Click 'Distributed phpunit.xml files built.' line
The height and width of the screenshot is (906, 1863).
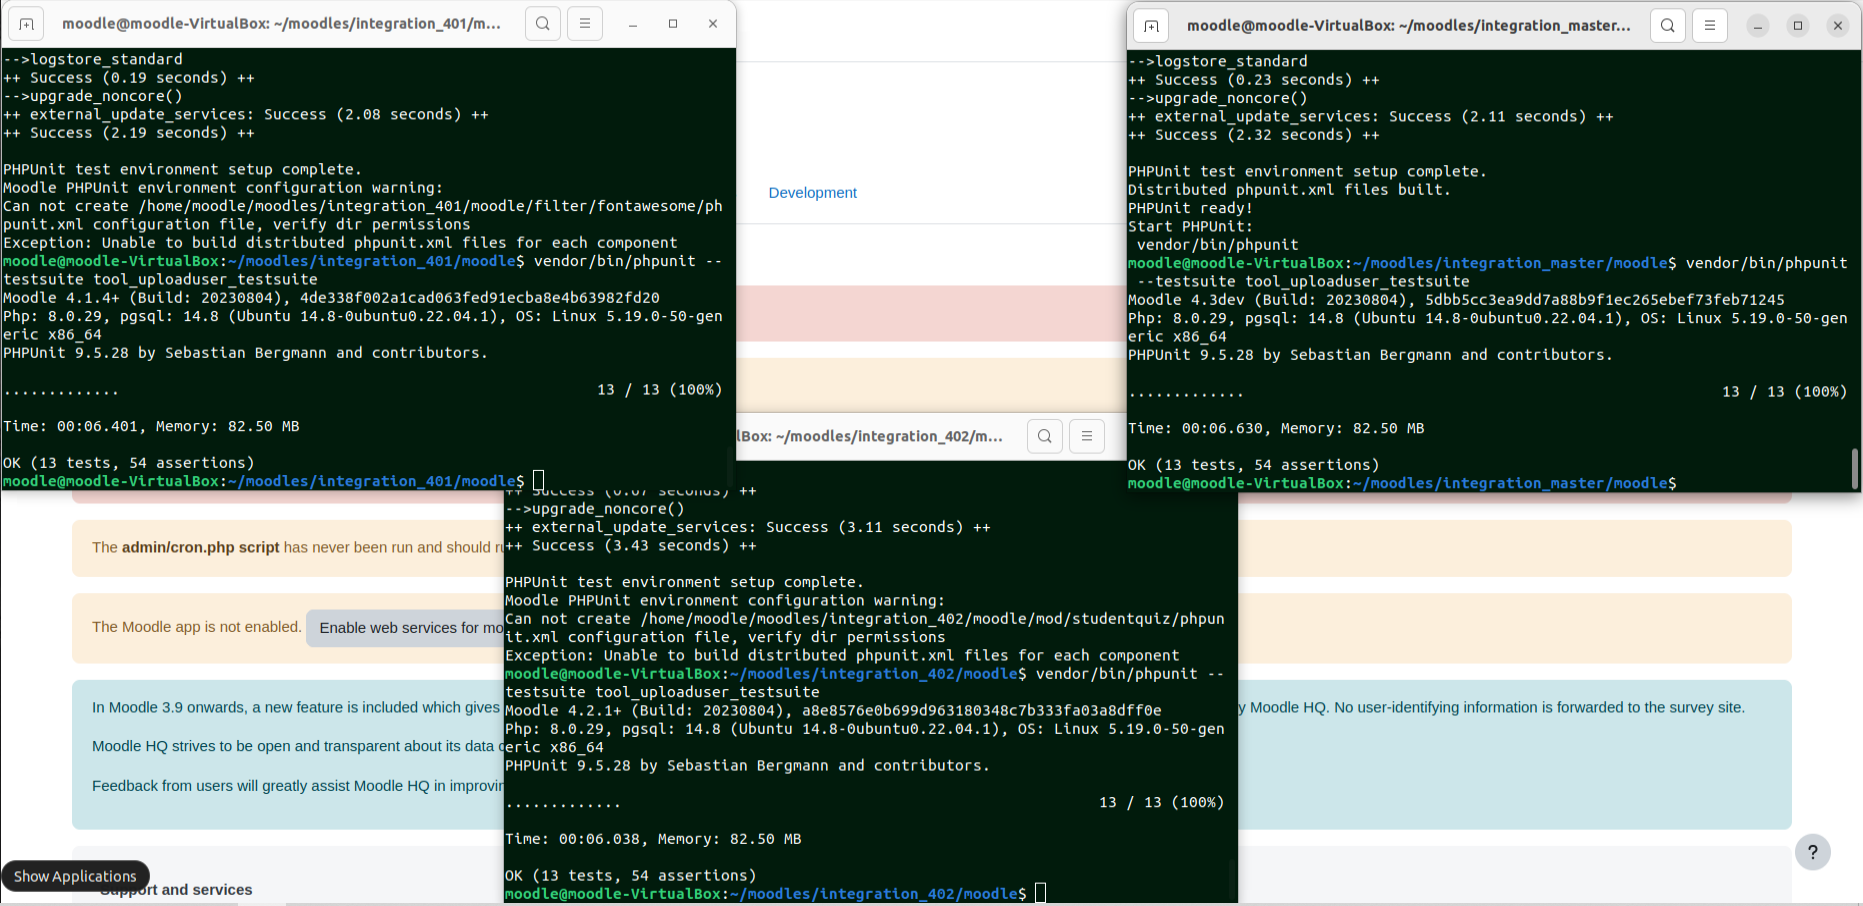click(x=1289, y=190)
